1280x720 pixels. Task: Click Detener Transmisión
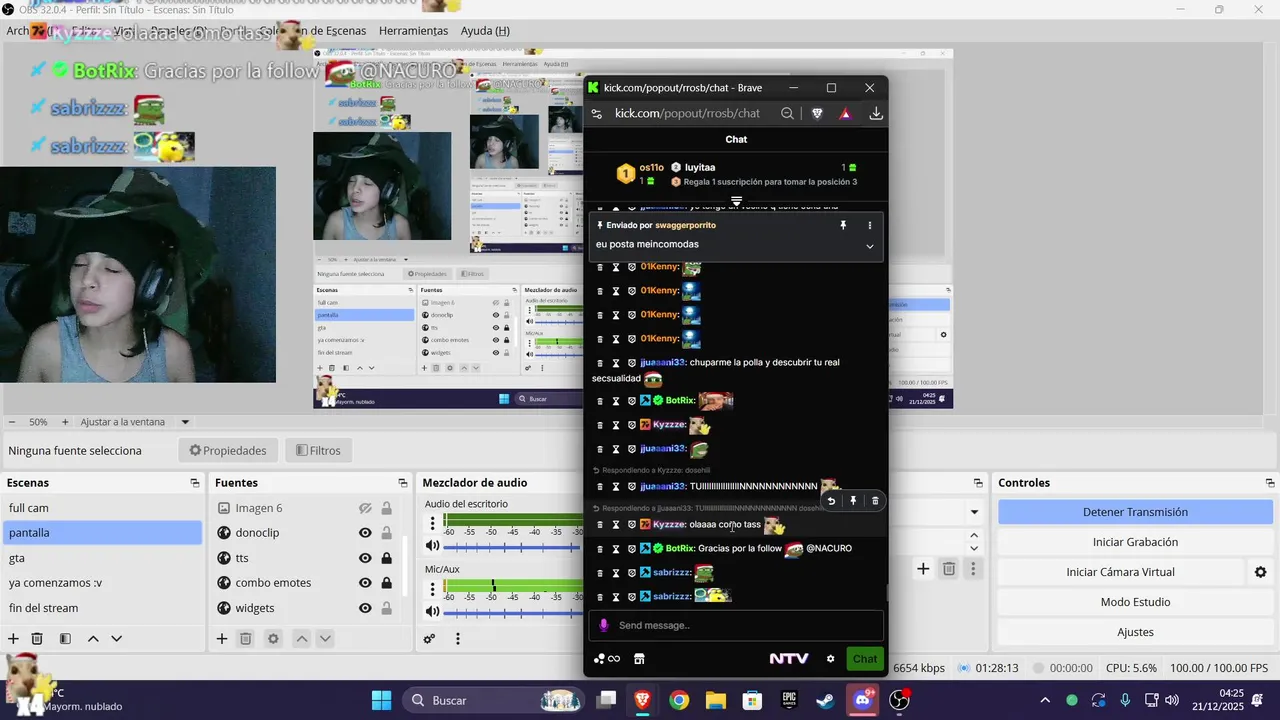pyautogui.click(x=1135, y=512)
